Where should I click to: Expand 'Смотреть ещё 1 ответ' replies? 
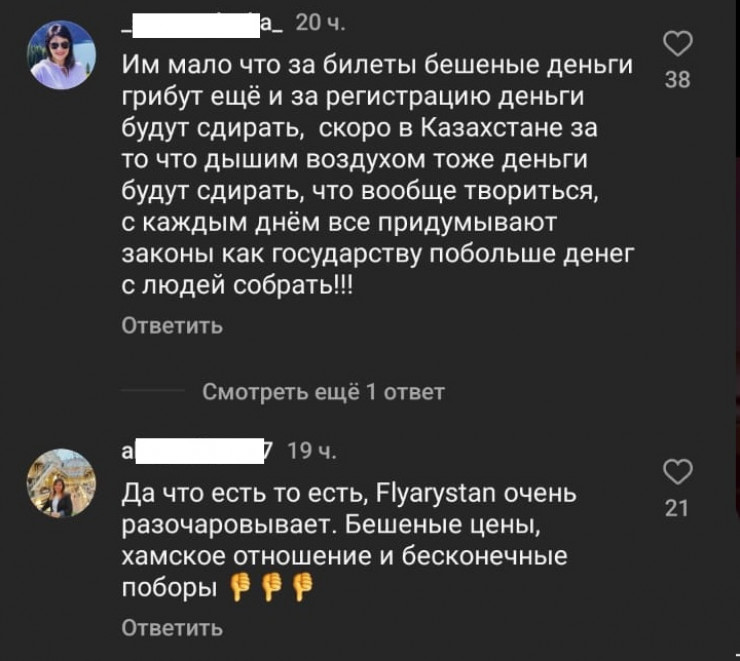(x=323, y=391)
